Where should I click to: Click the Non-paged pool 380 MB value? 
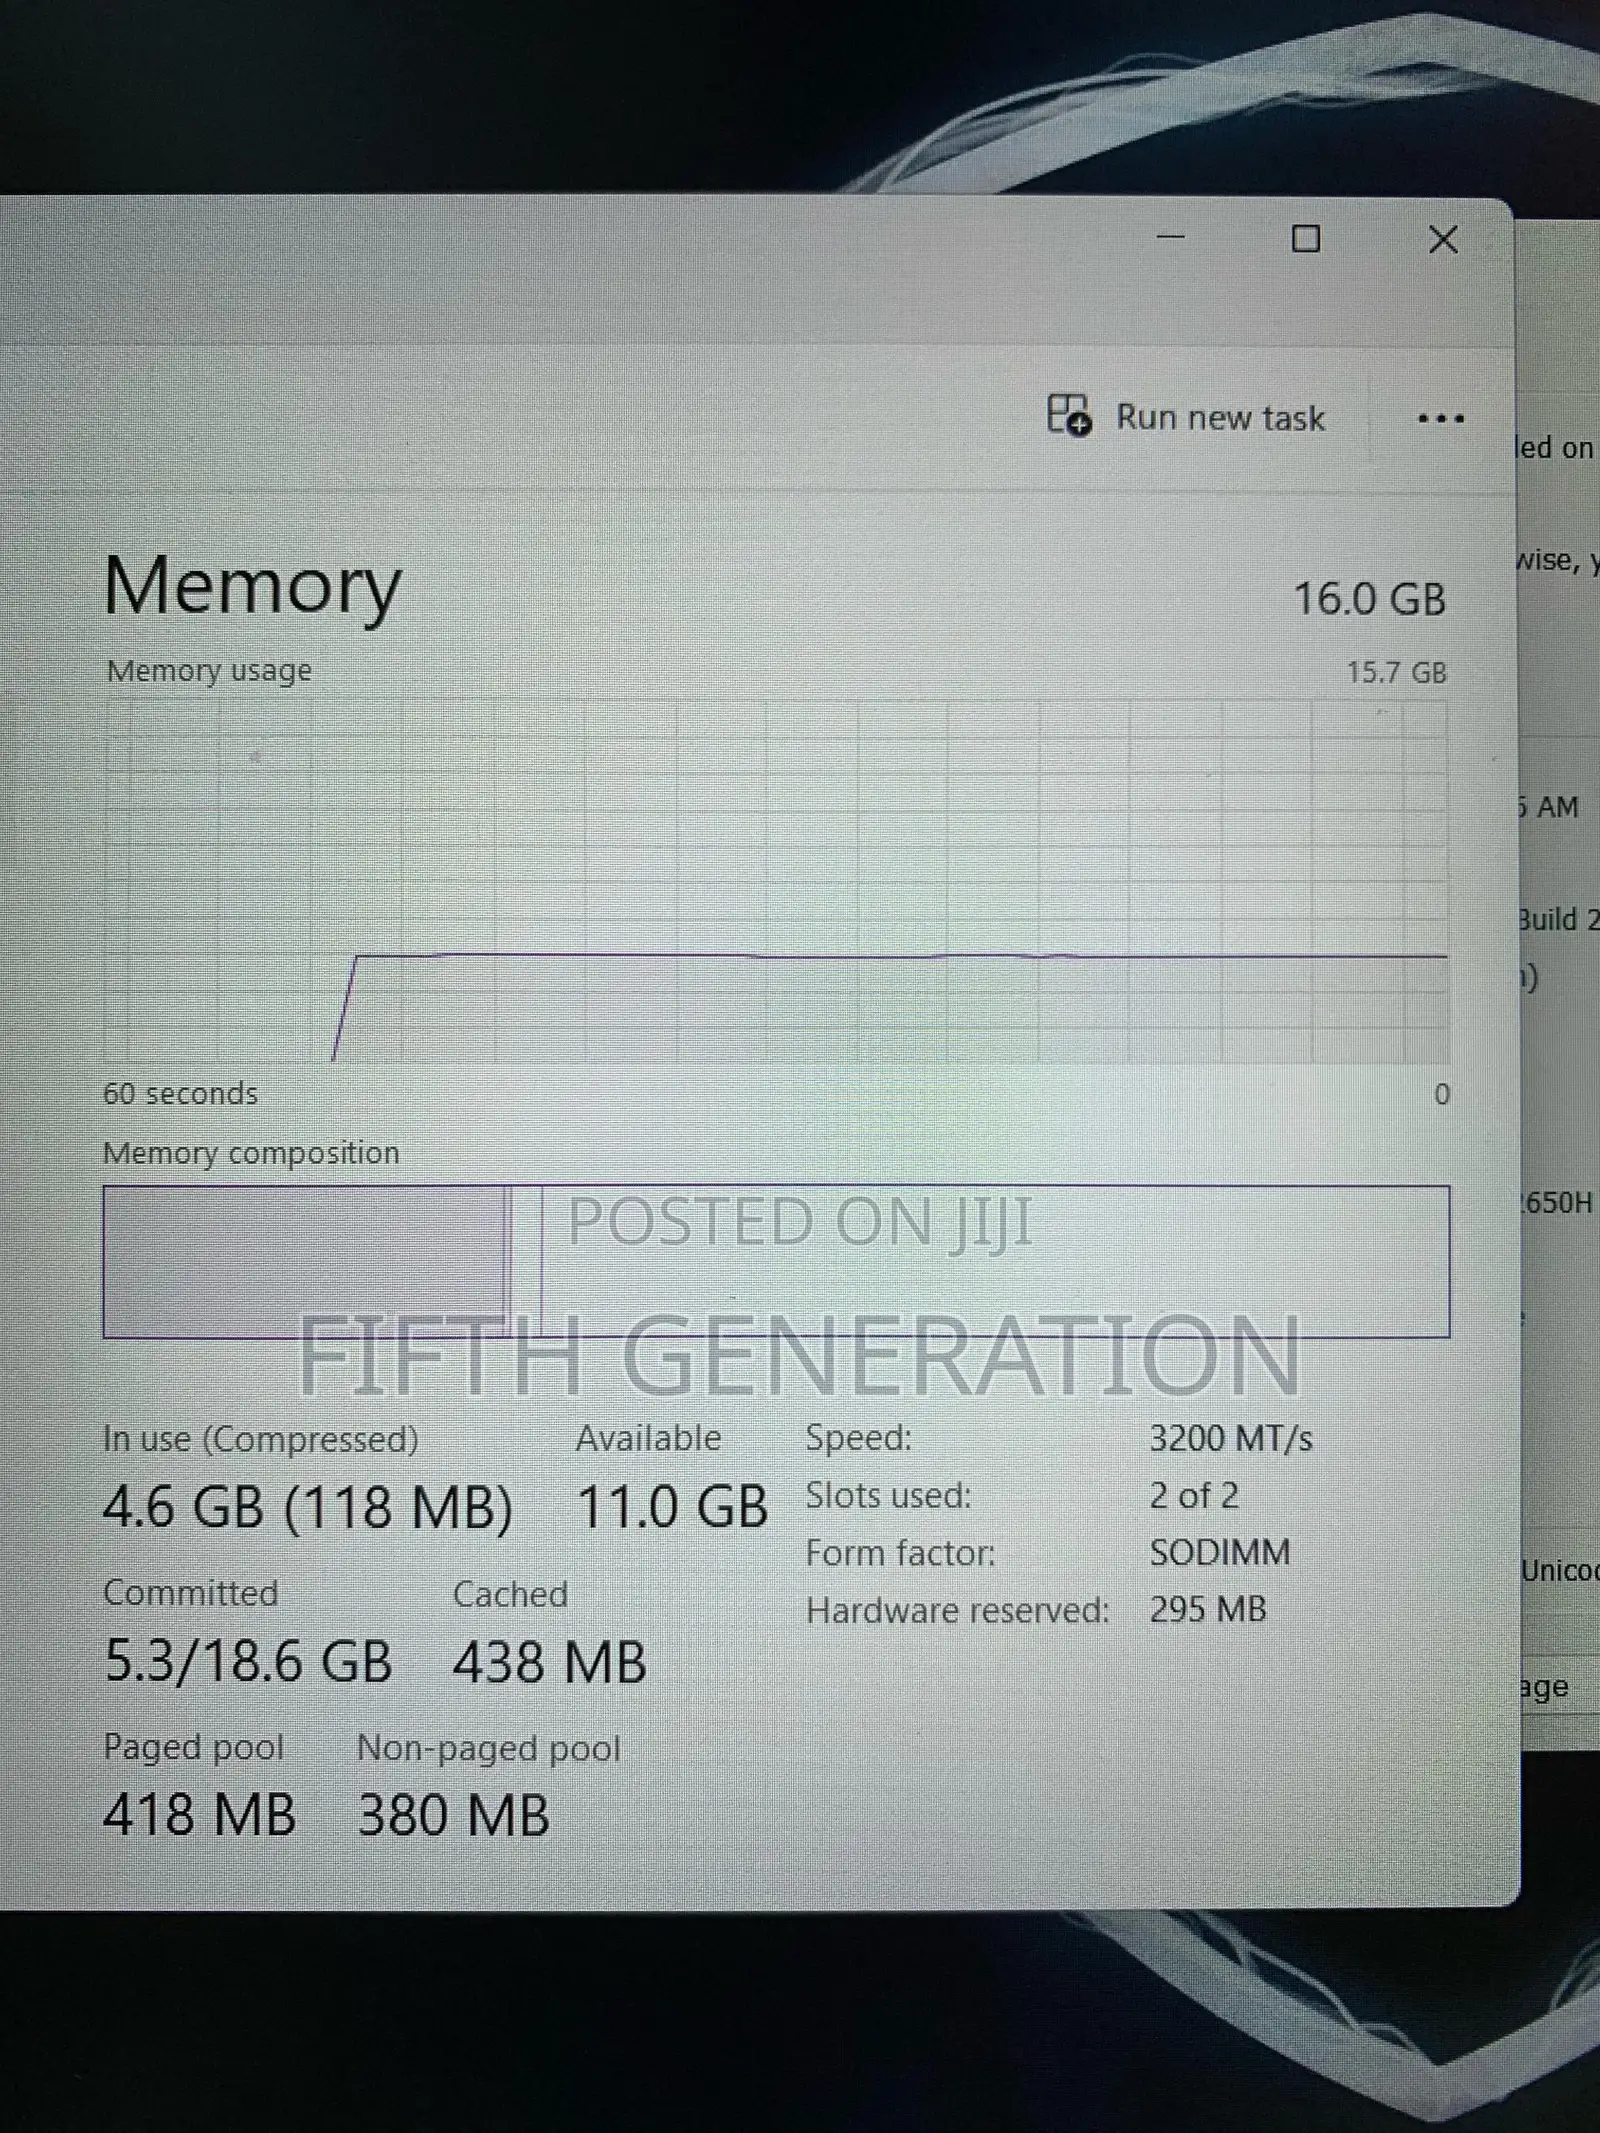(453, 1815)
